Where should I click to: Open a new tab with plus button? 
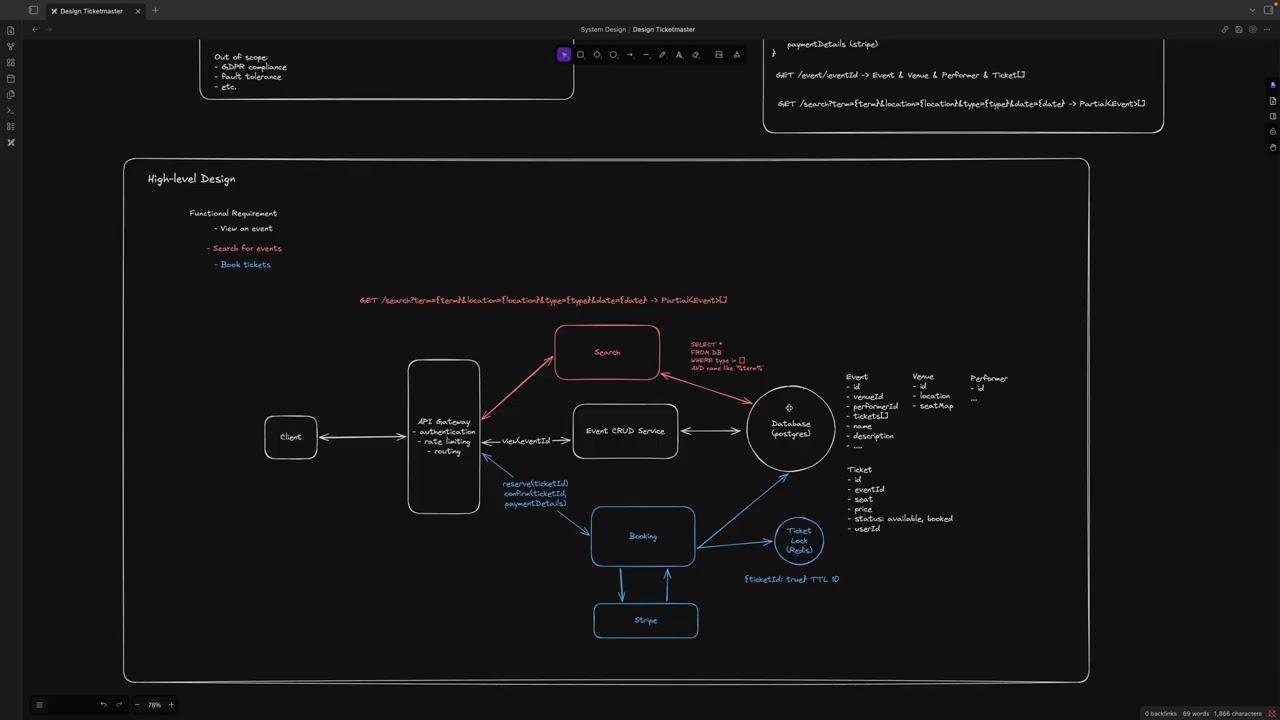point(155,10)
